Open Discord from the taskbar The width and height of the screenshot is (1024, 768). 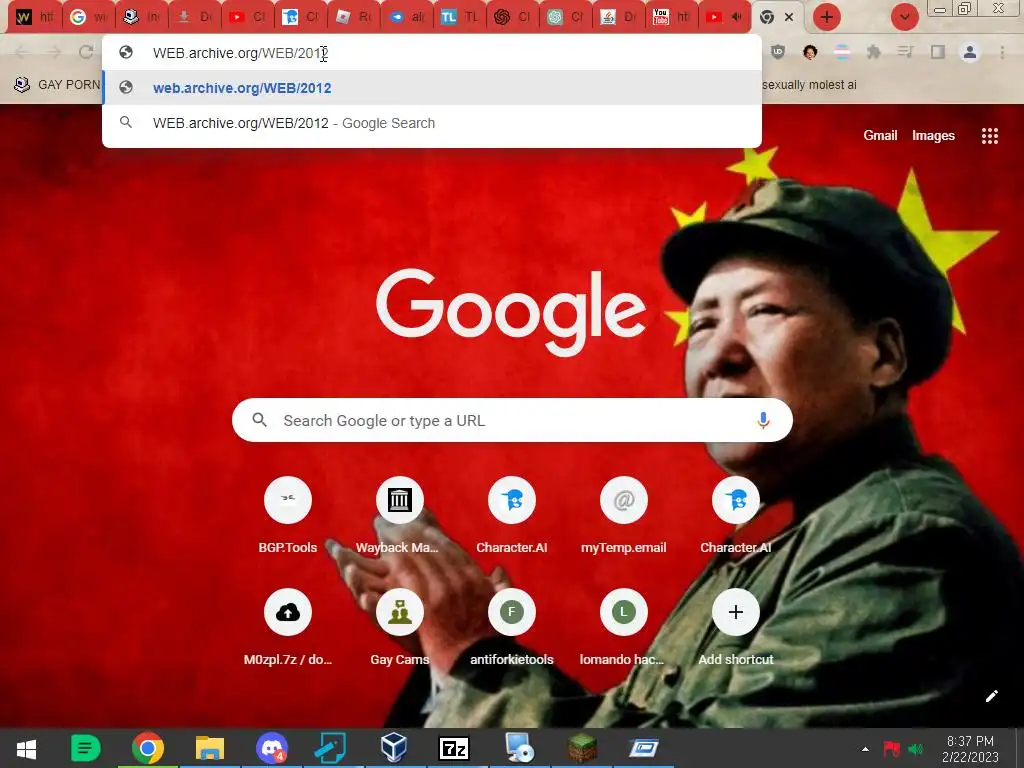click(x=272, y=748)
